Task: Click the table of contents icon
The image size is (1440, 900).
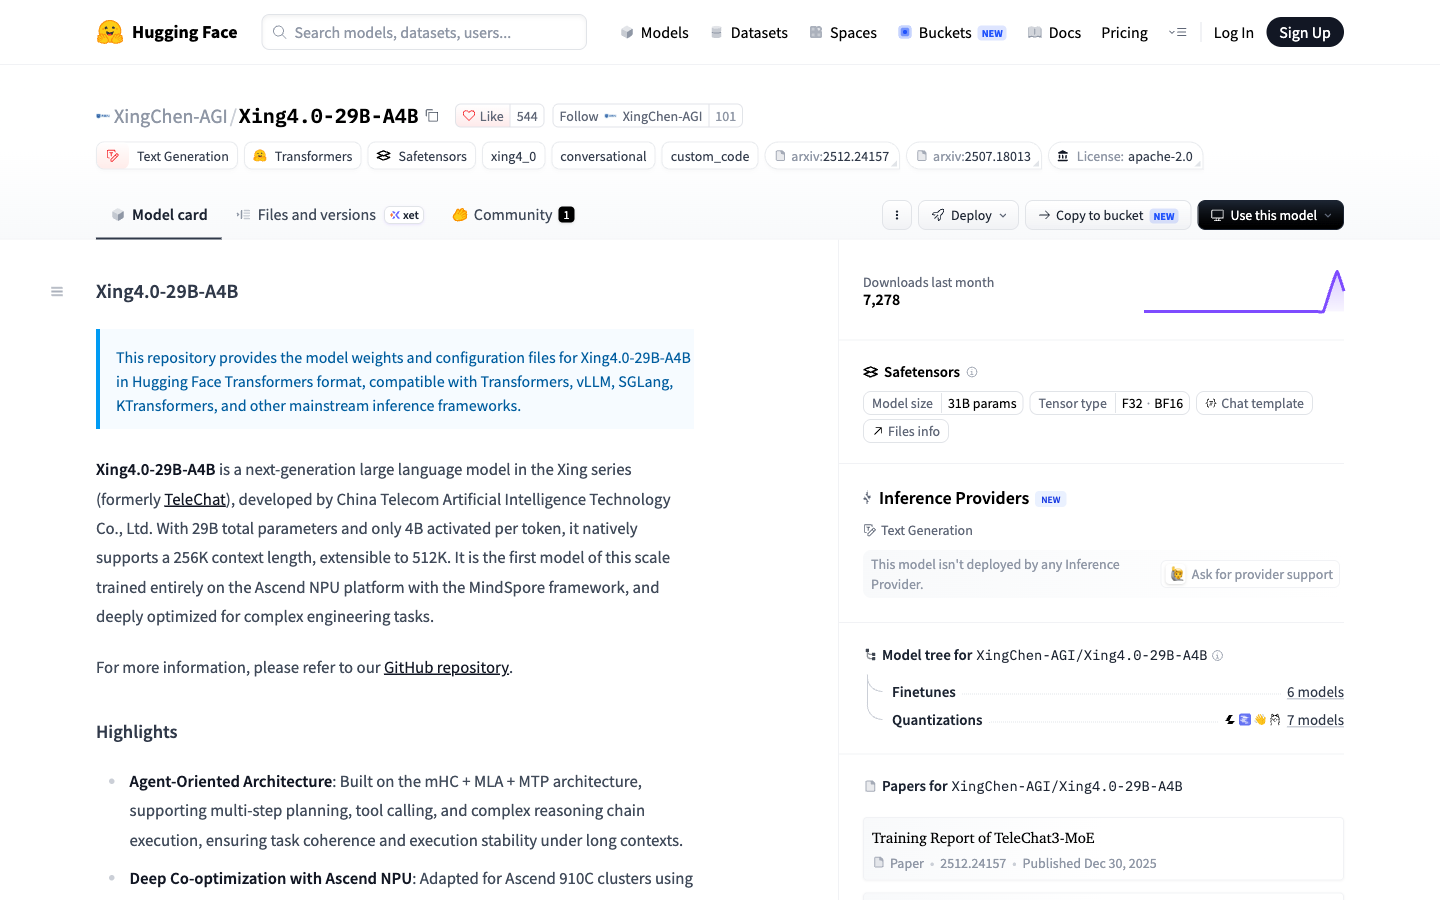Action: tap(57, 292)
